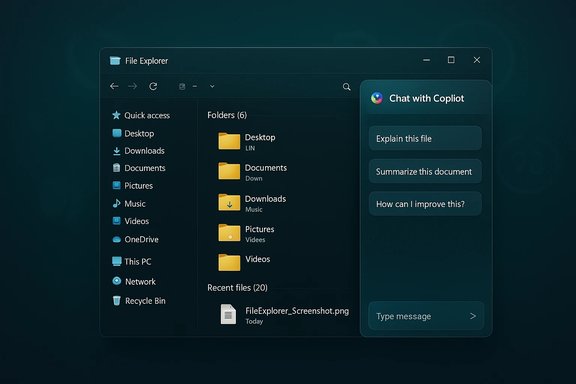
Task: Select Desktop label in sidebar
Action: (139, 133)
